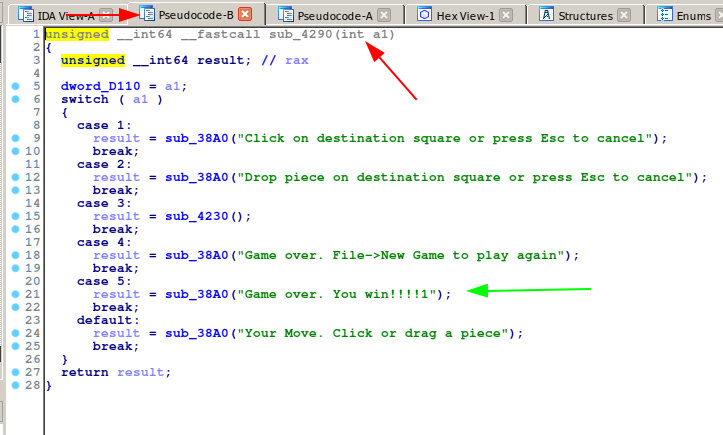The height and width of the screenshot is (435, 723).
Task: Close the Hex View-1 tab
Action: pyautogui.click(x=506, y=15)
